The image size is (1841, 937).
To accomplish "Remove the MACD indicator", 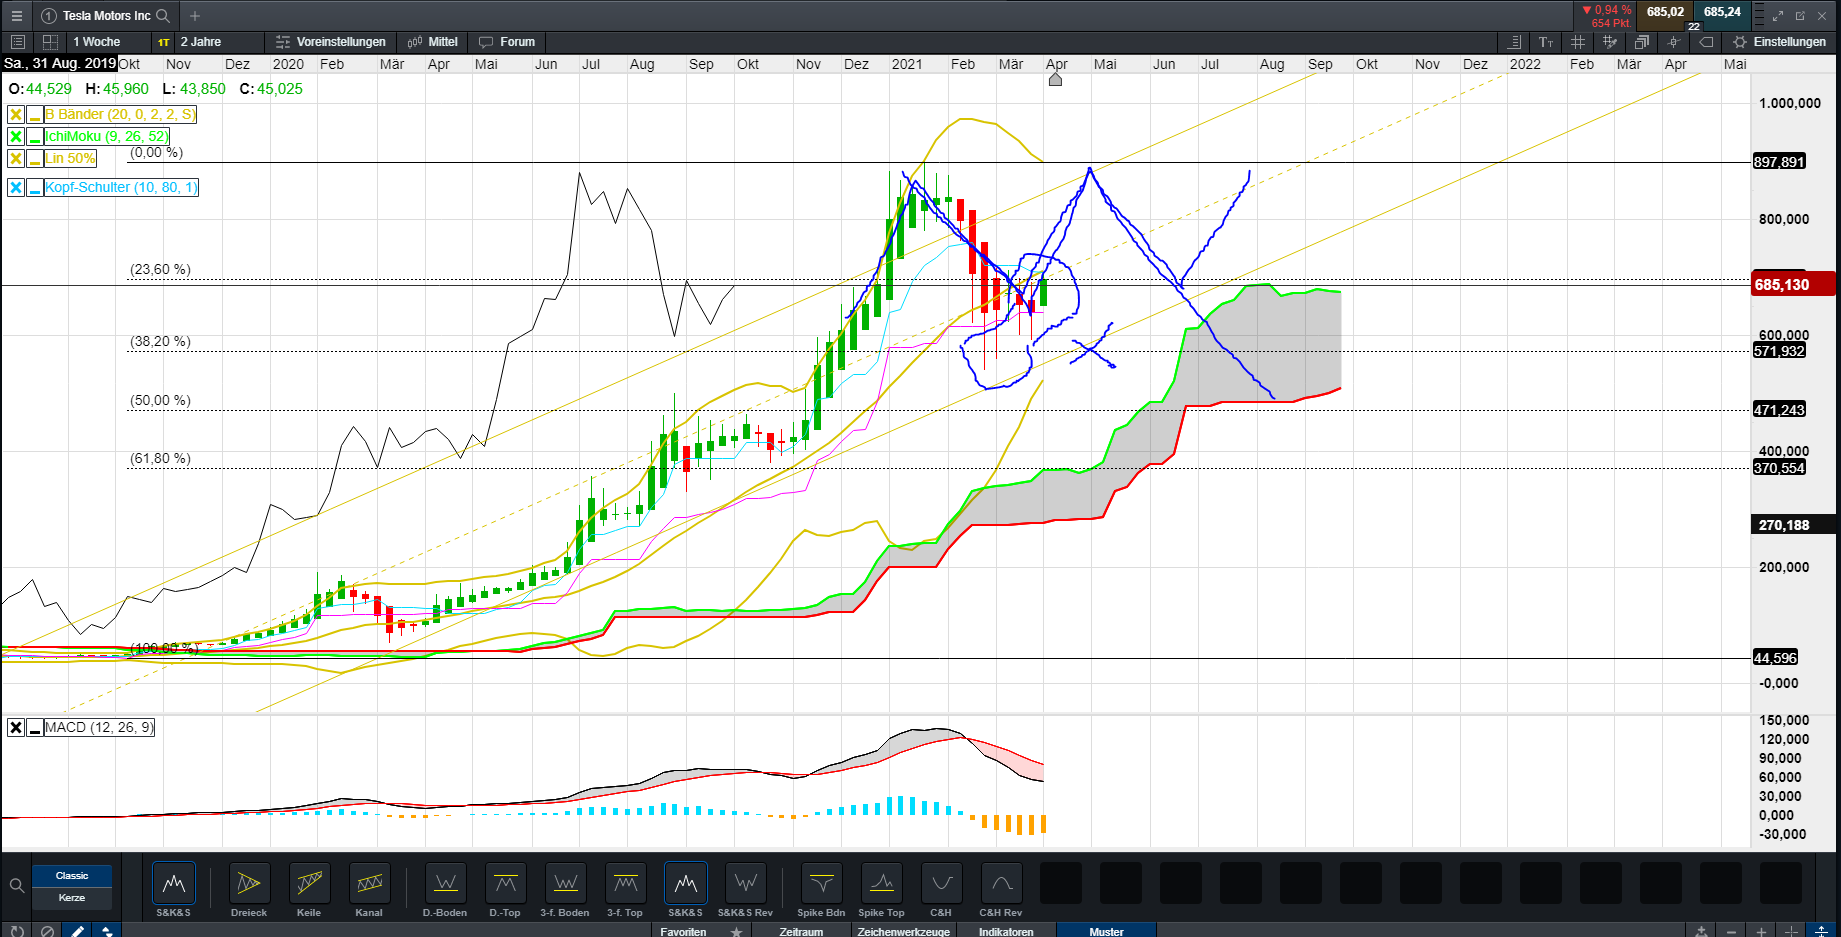I will point(16,727).
